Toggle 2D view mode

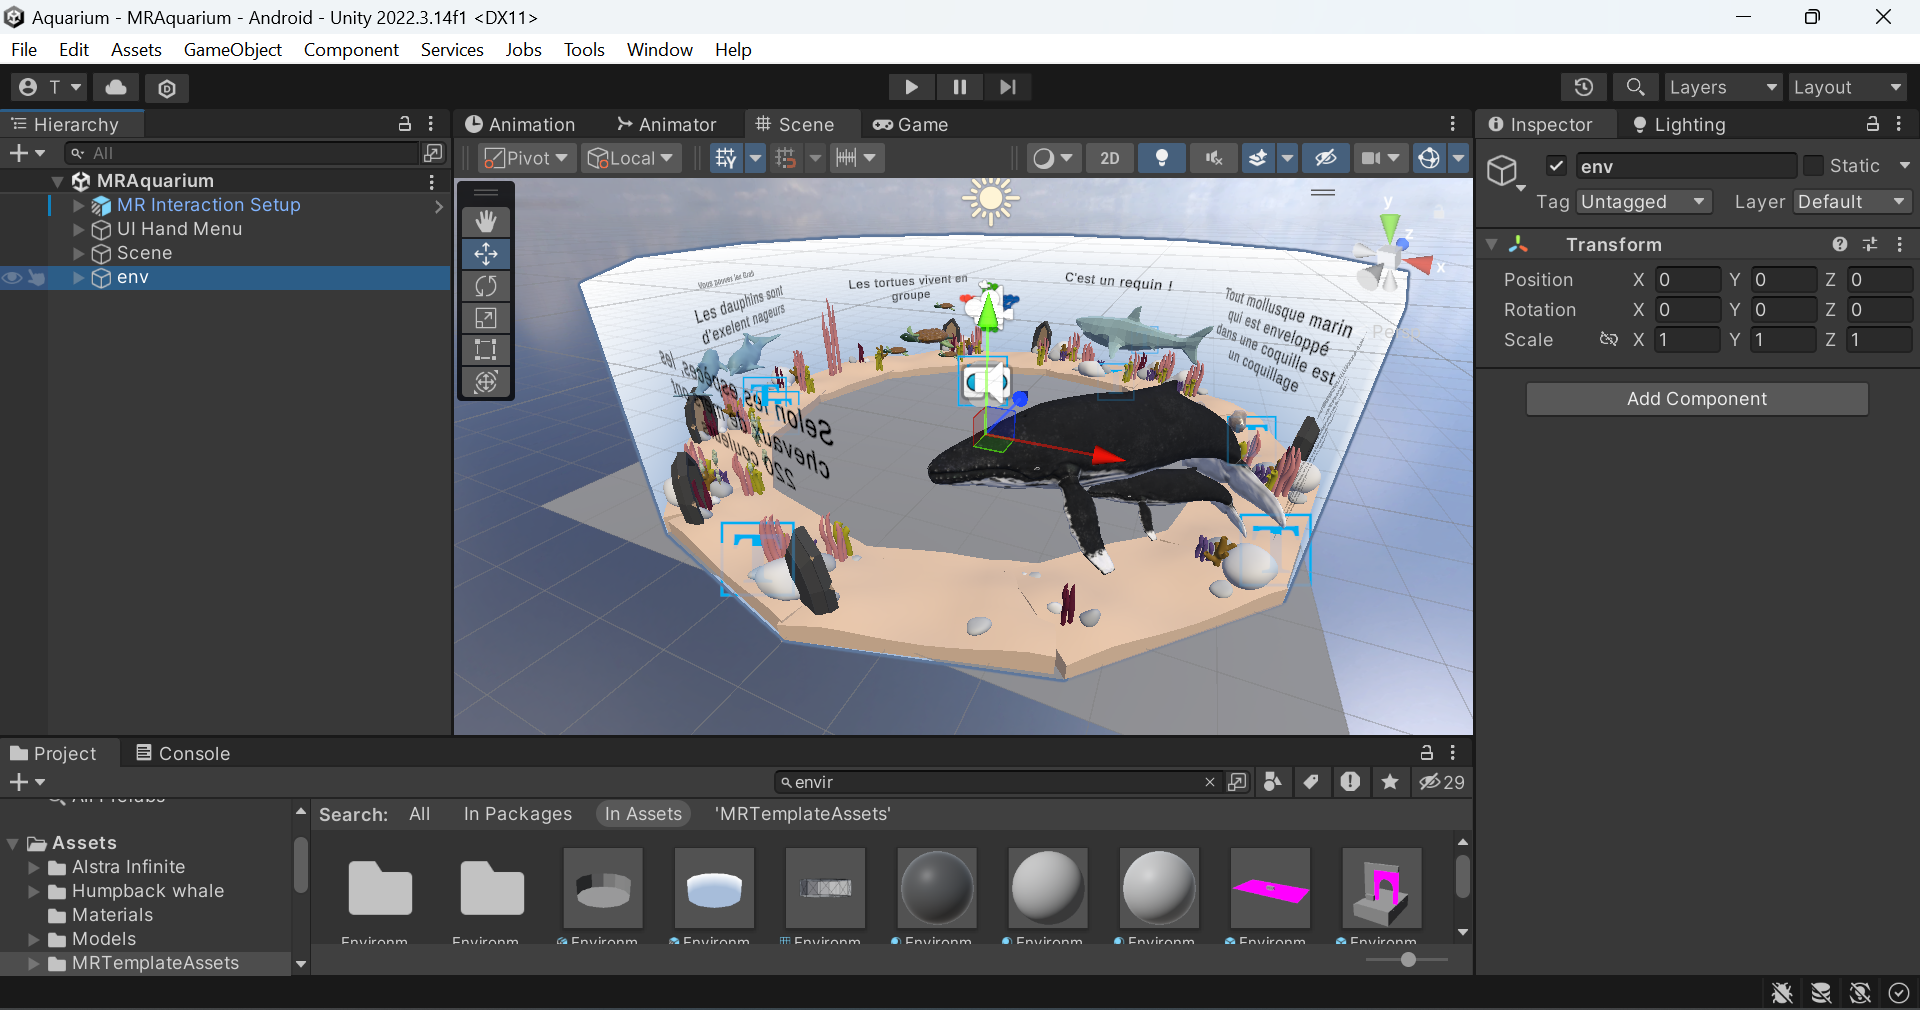coord(1109,158)
